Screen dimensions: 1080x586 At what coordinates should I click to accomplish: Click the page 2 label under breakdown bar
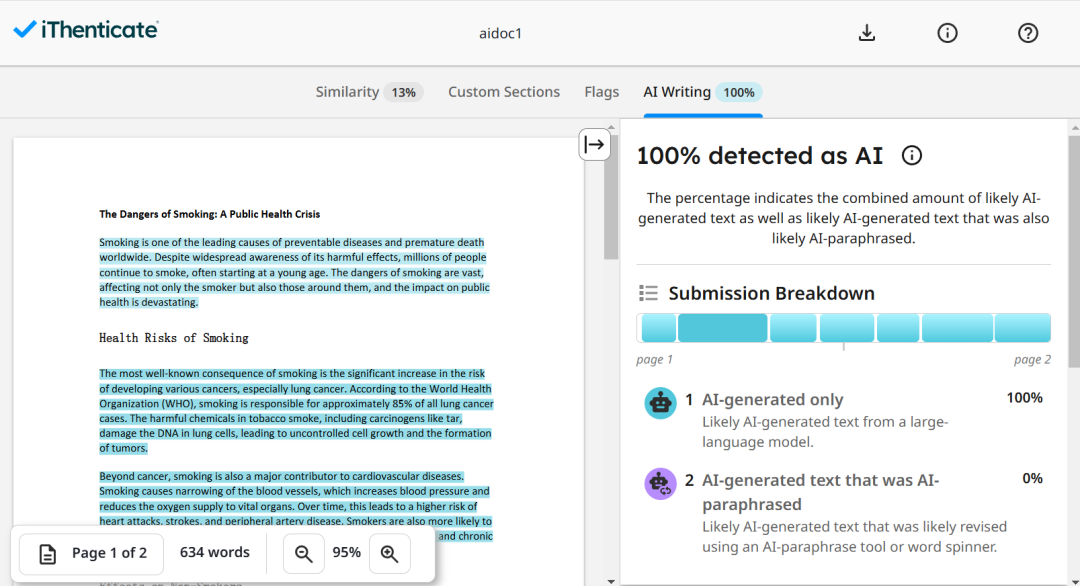point(1032,359)
